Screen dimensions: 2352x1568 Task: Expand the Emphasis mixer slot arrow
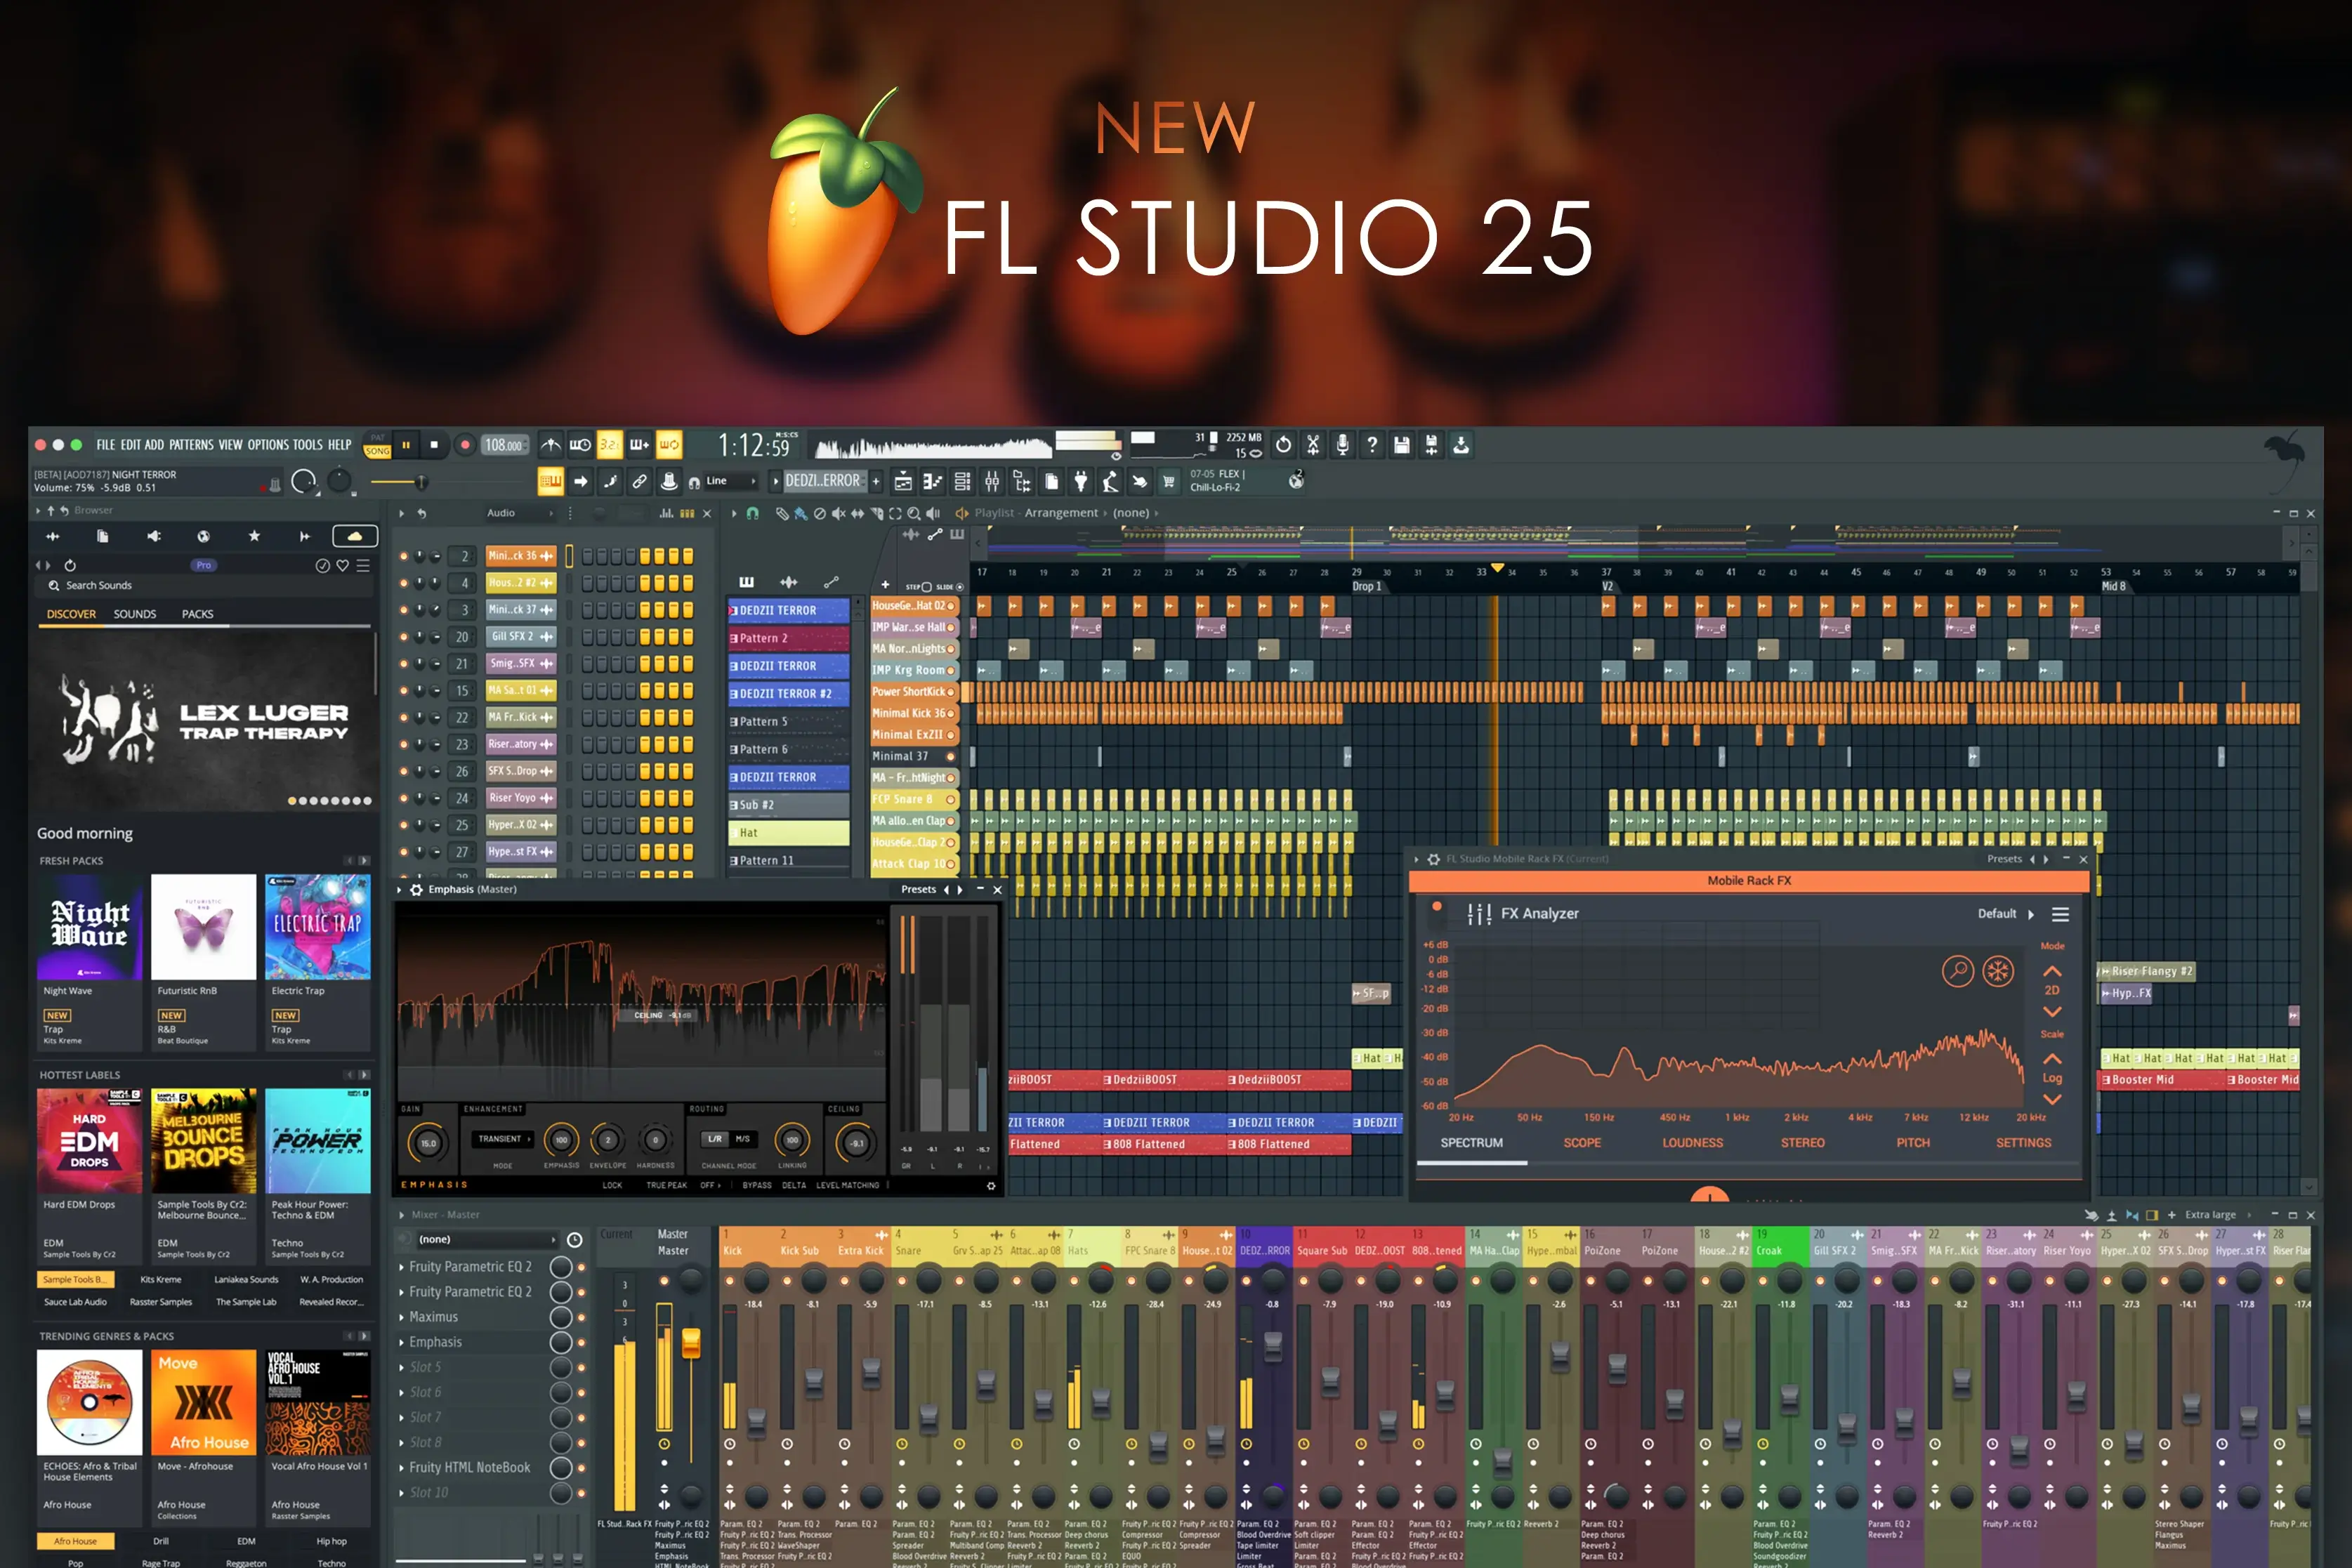tap(402, 1342)
